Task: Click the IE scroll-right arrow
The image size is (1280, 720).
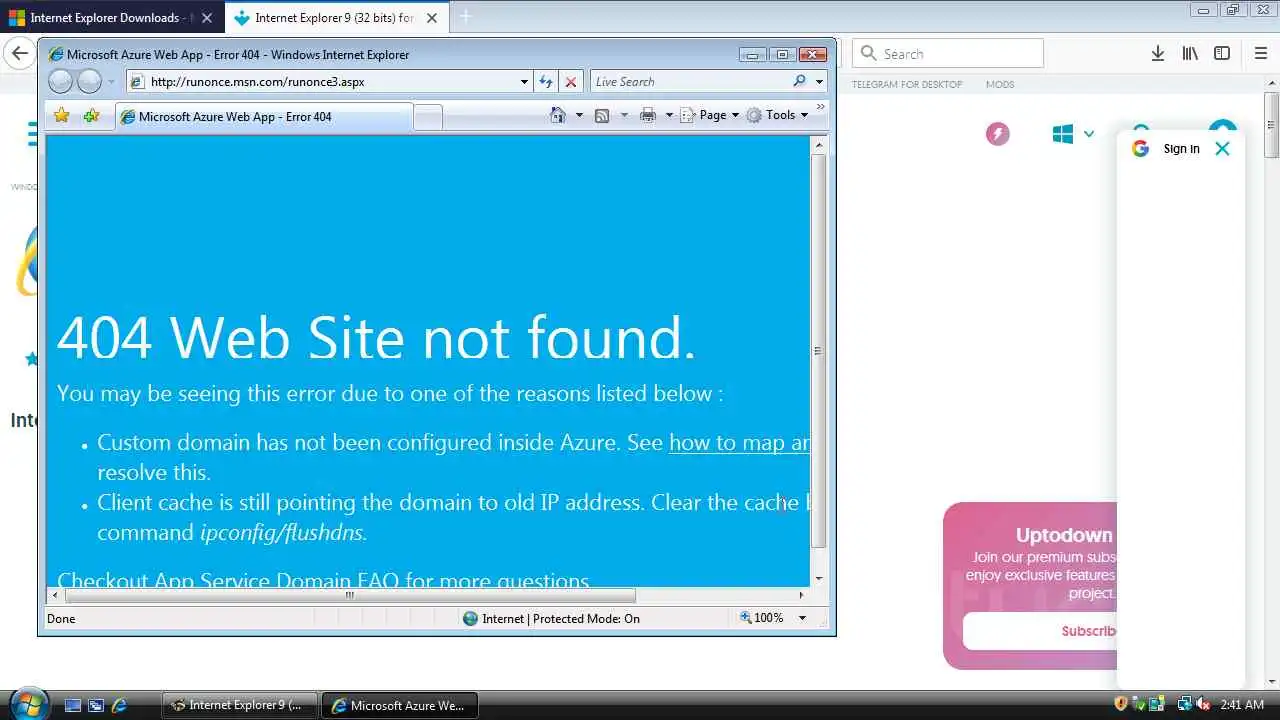Action: pyautogui.click(x=801, y=595)
